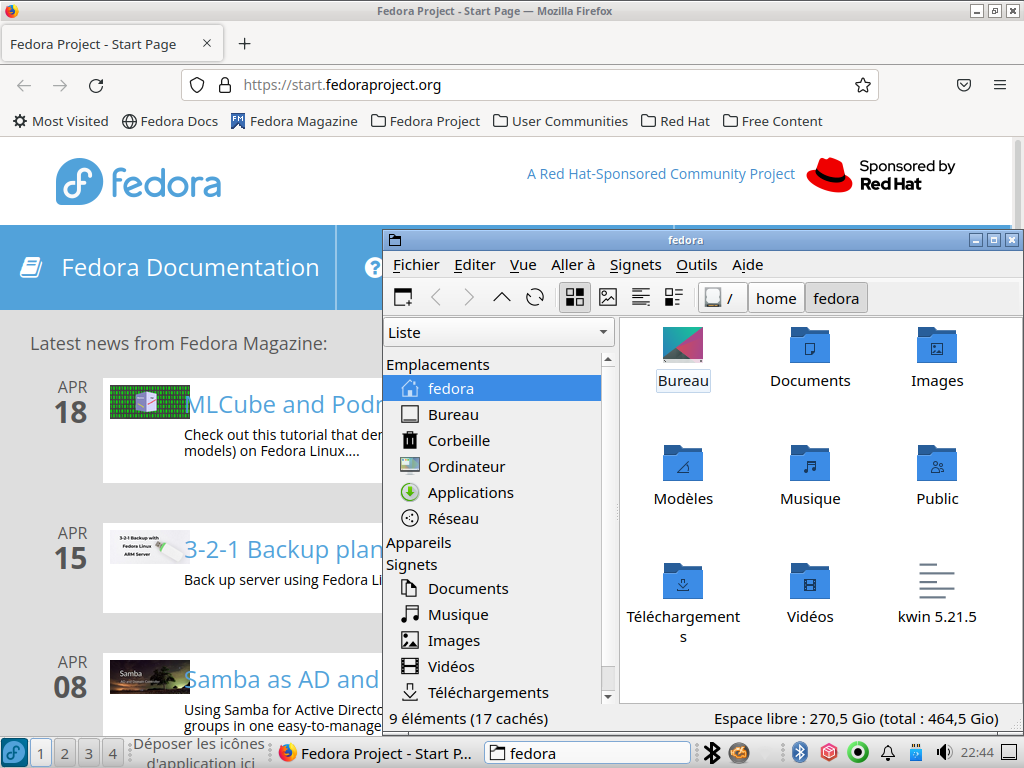The image size is (1024, 768).
Task: Open a new Firefox tab
Action: (244, 44)
